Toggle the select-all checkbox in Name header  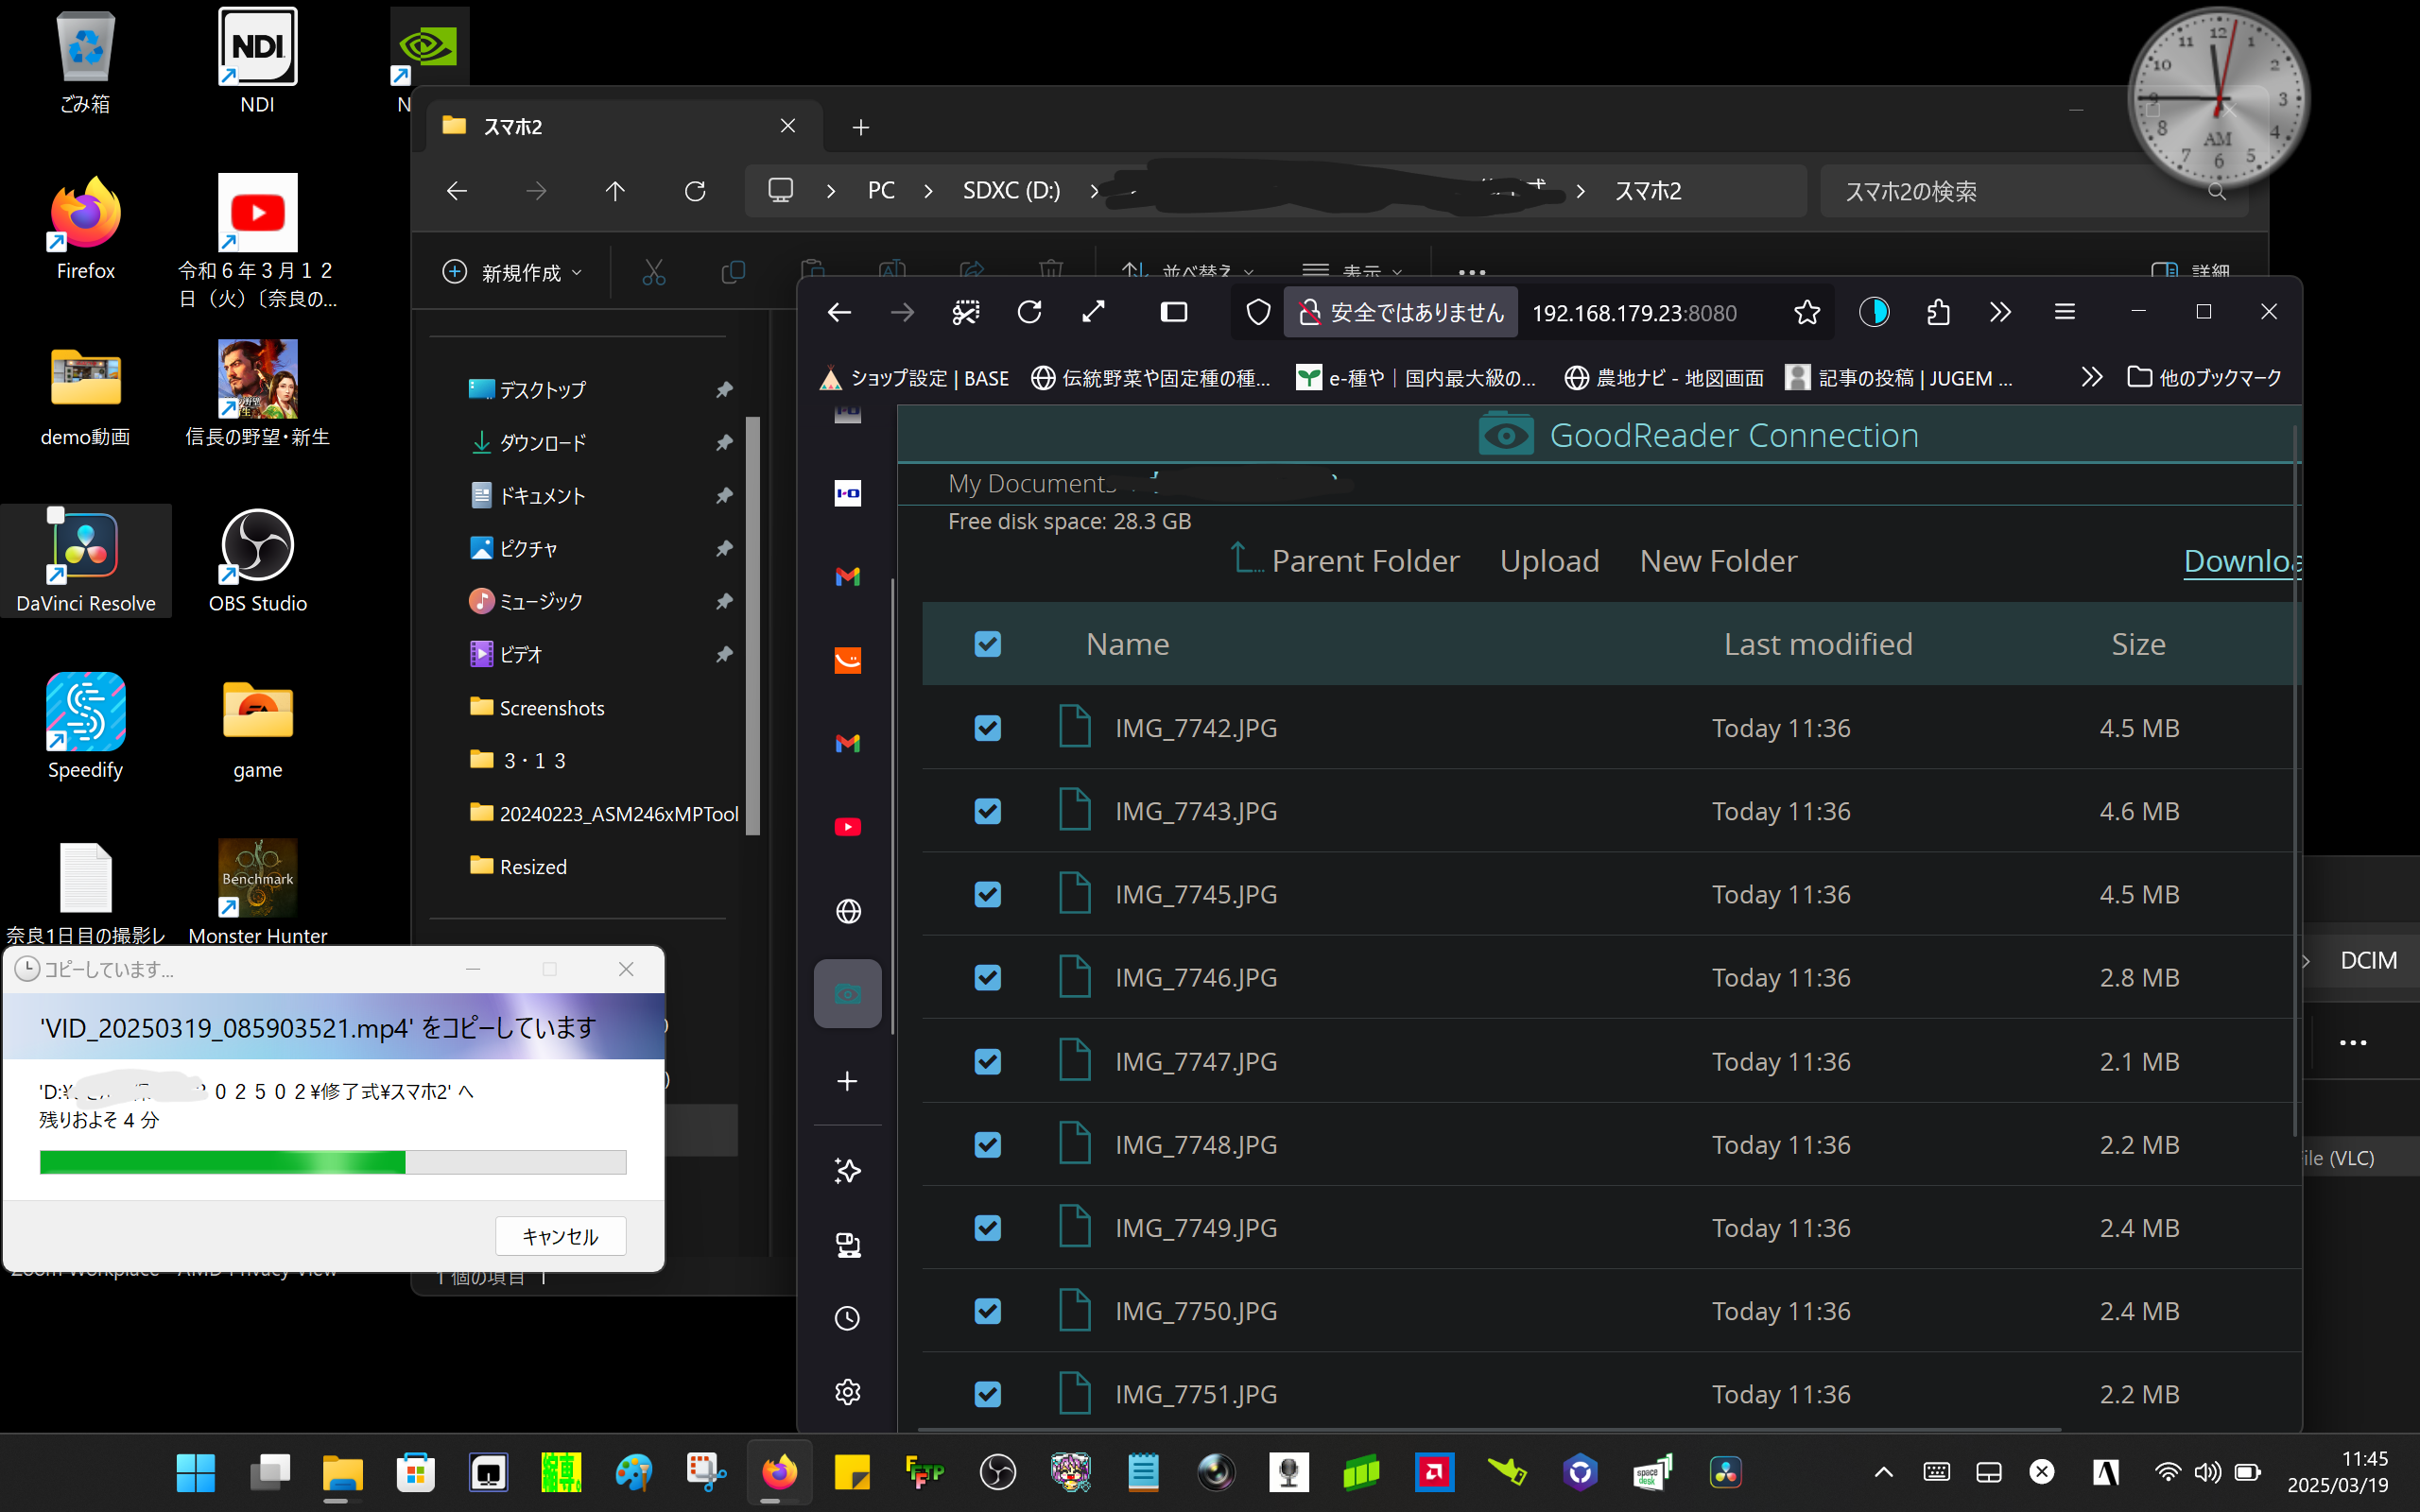tap(987, 644)
